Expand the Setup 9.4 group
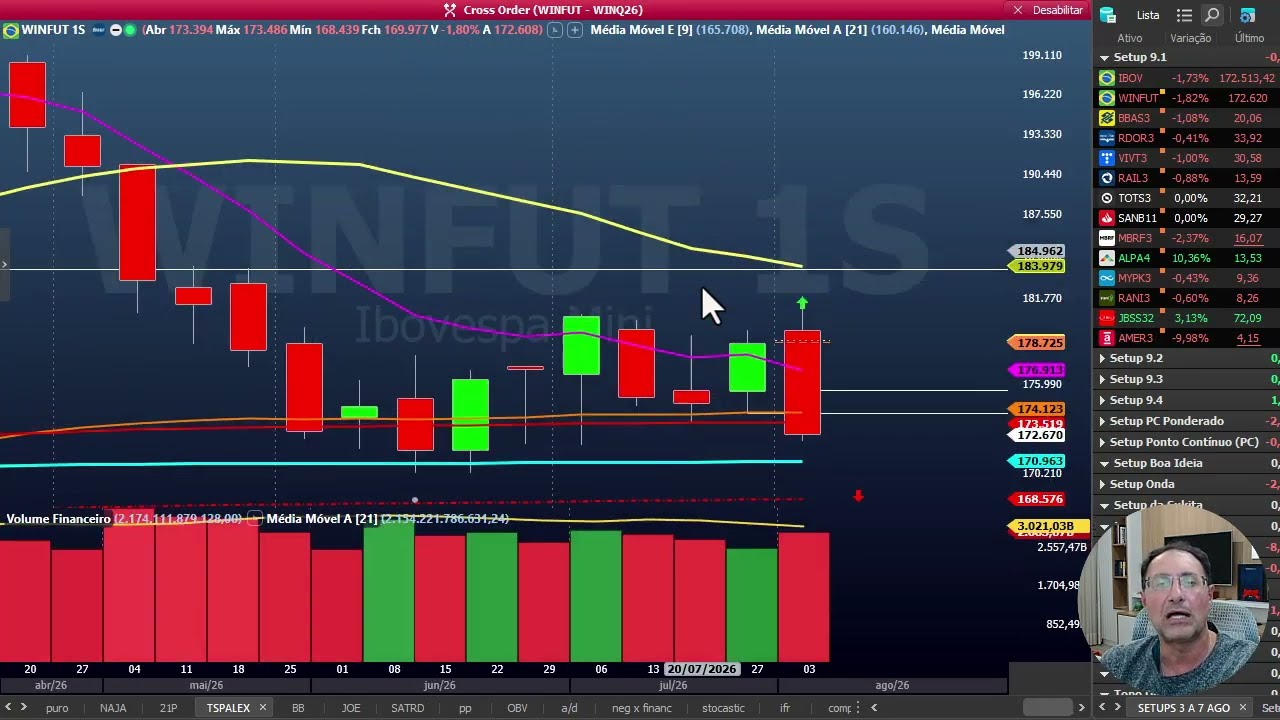This screenshot has width=1280, height=720. pos(1103,400)
